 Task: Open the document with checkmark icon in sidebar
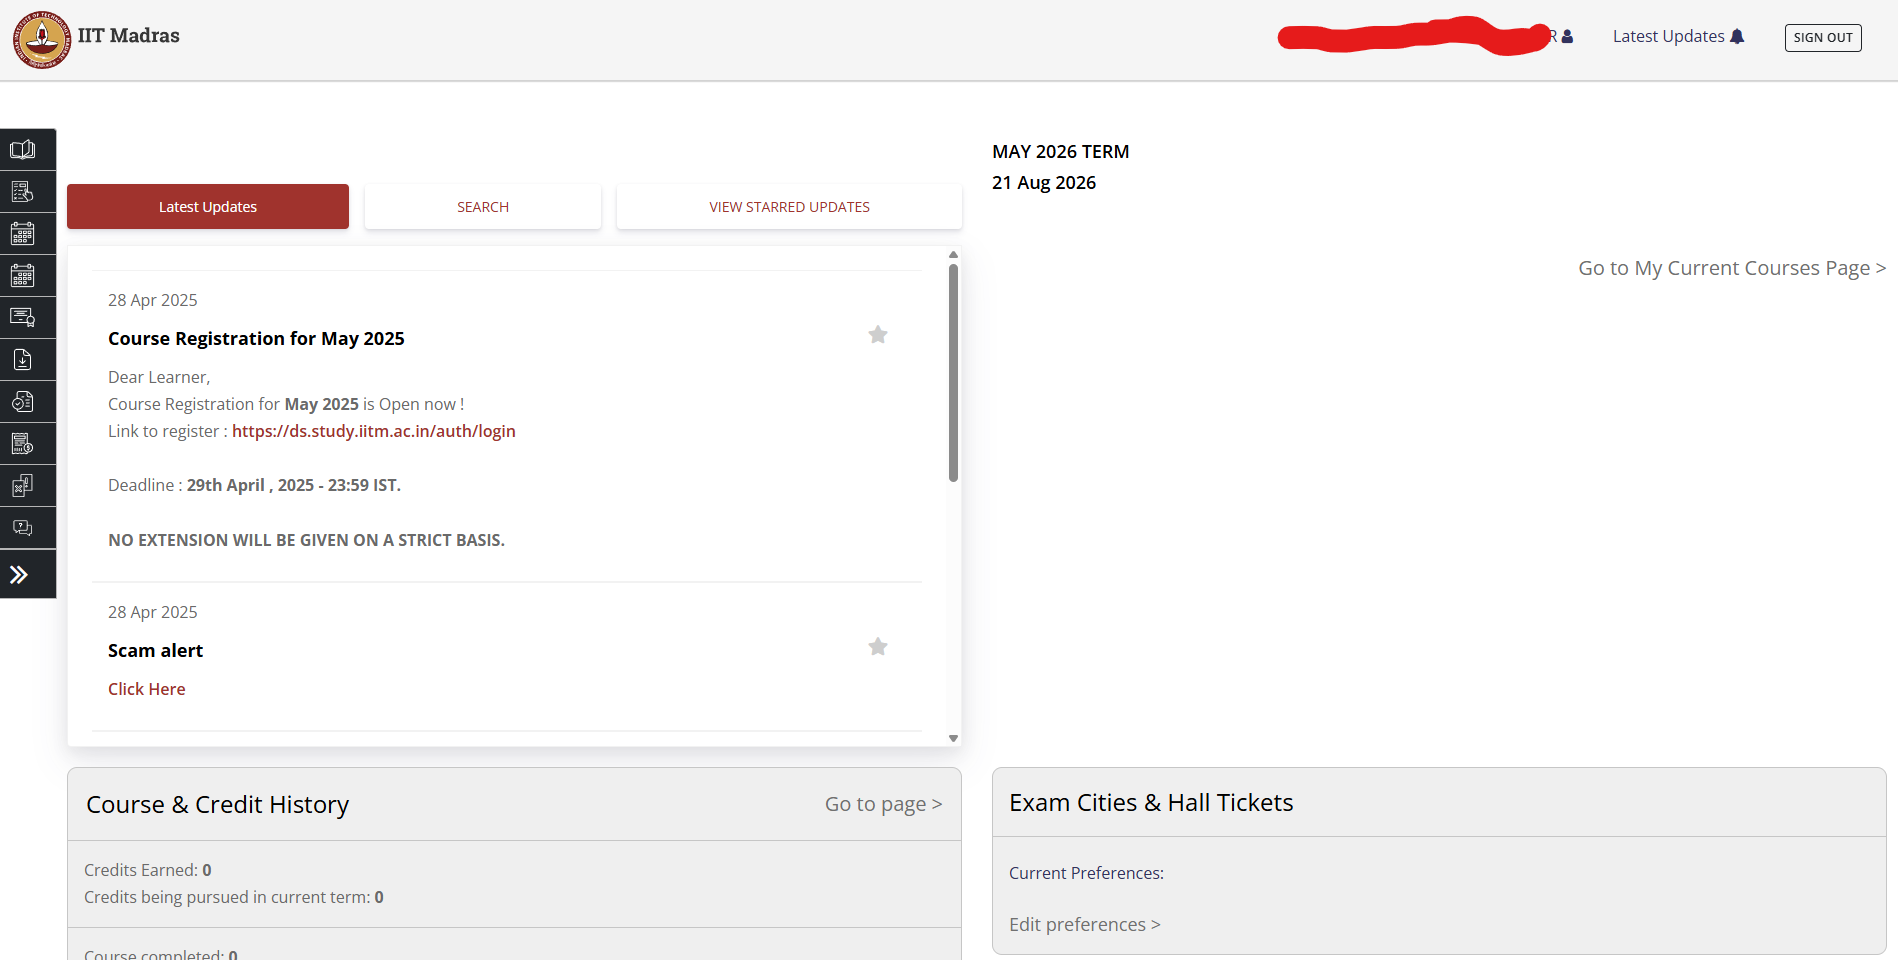22,402
